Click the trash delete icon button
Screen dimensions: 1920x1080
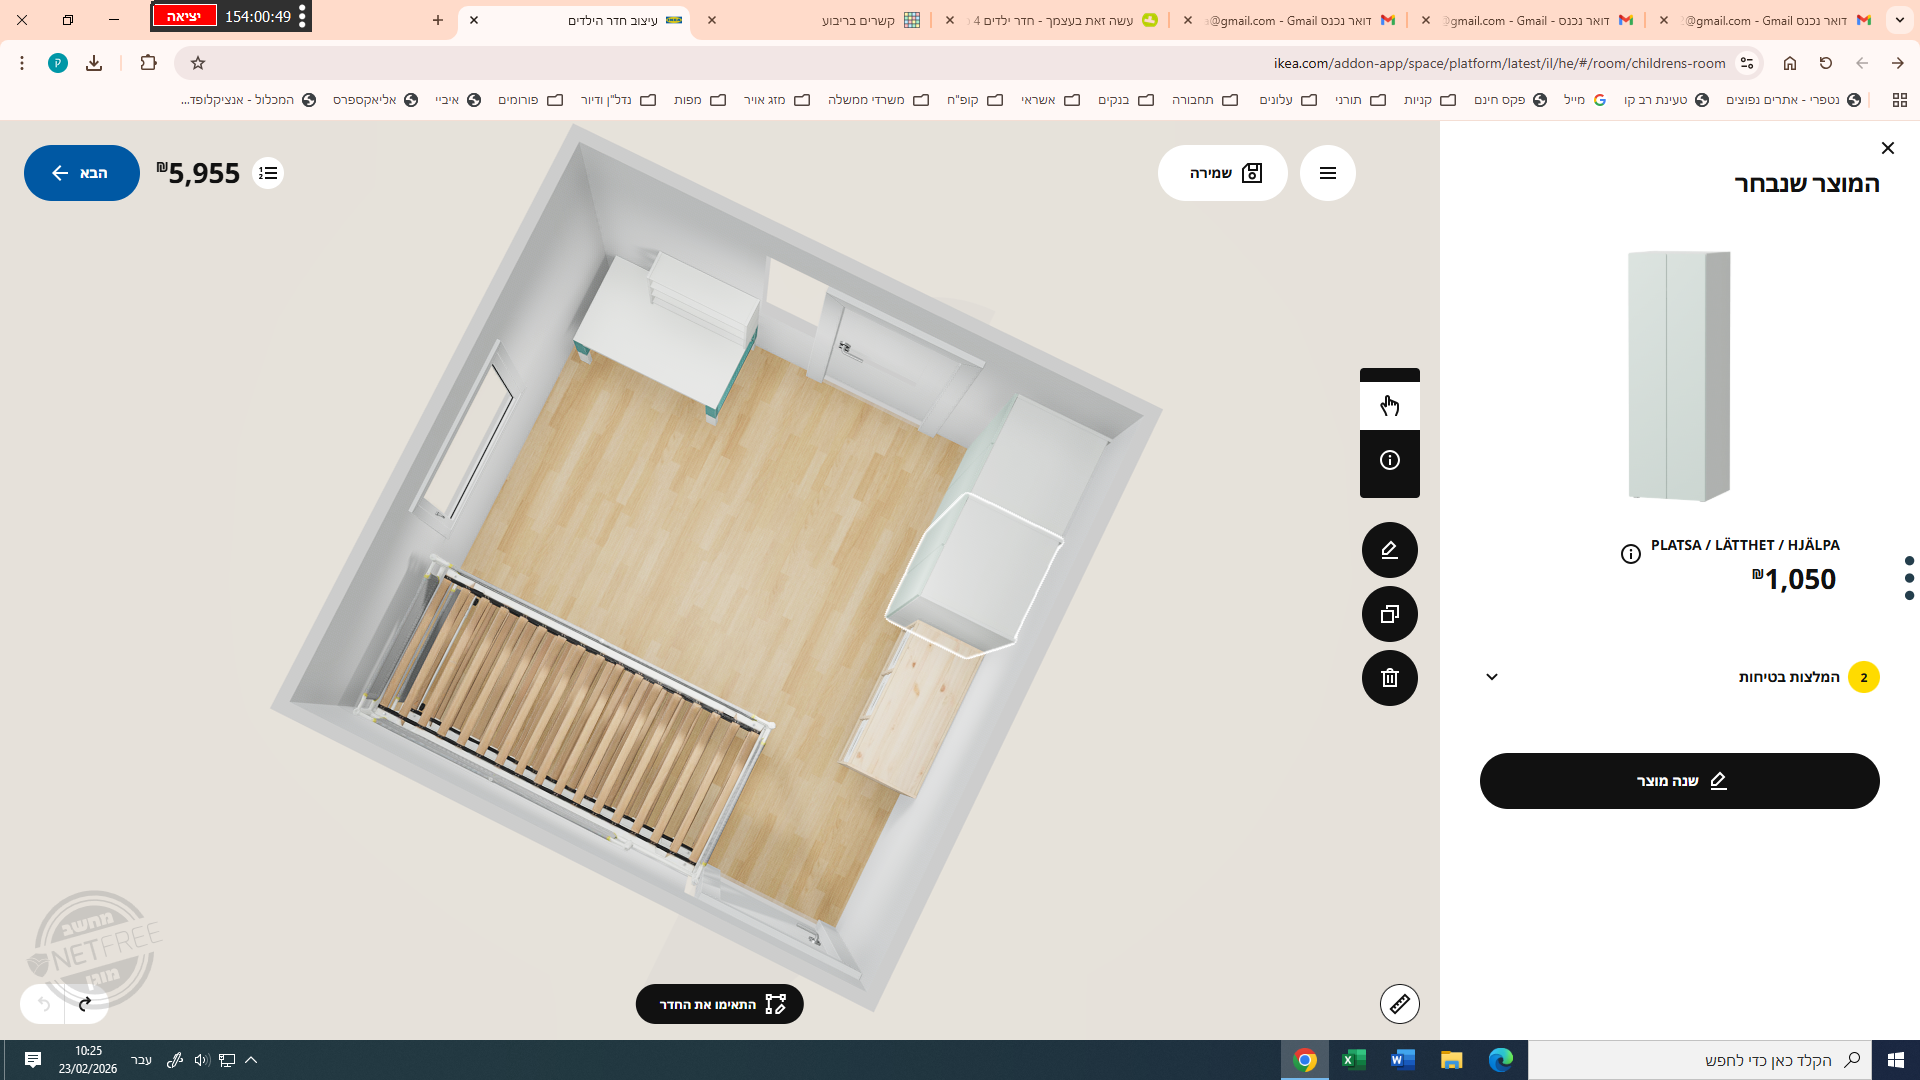[1389, 678]
